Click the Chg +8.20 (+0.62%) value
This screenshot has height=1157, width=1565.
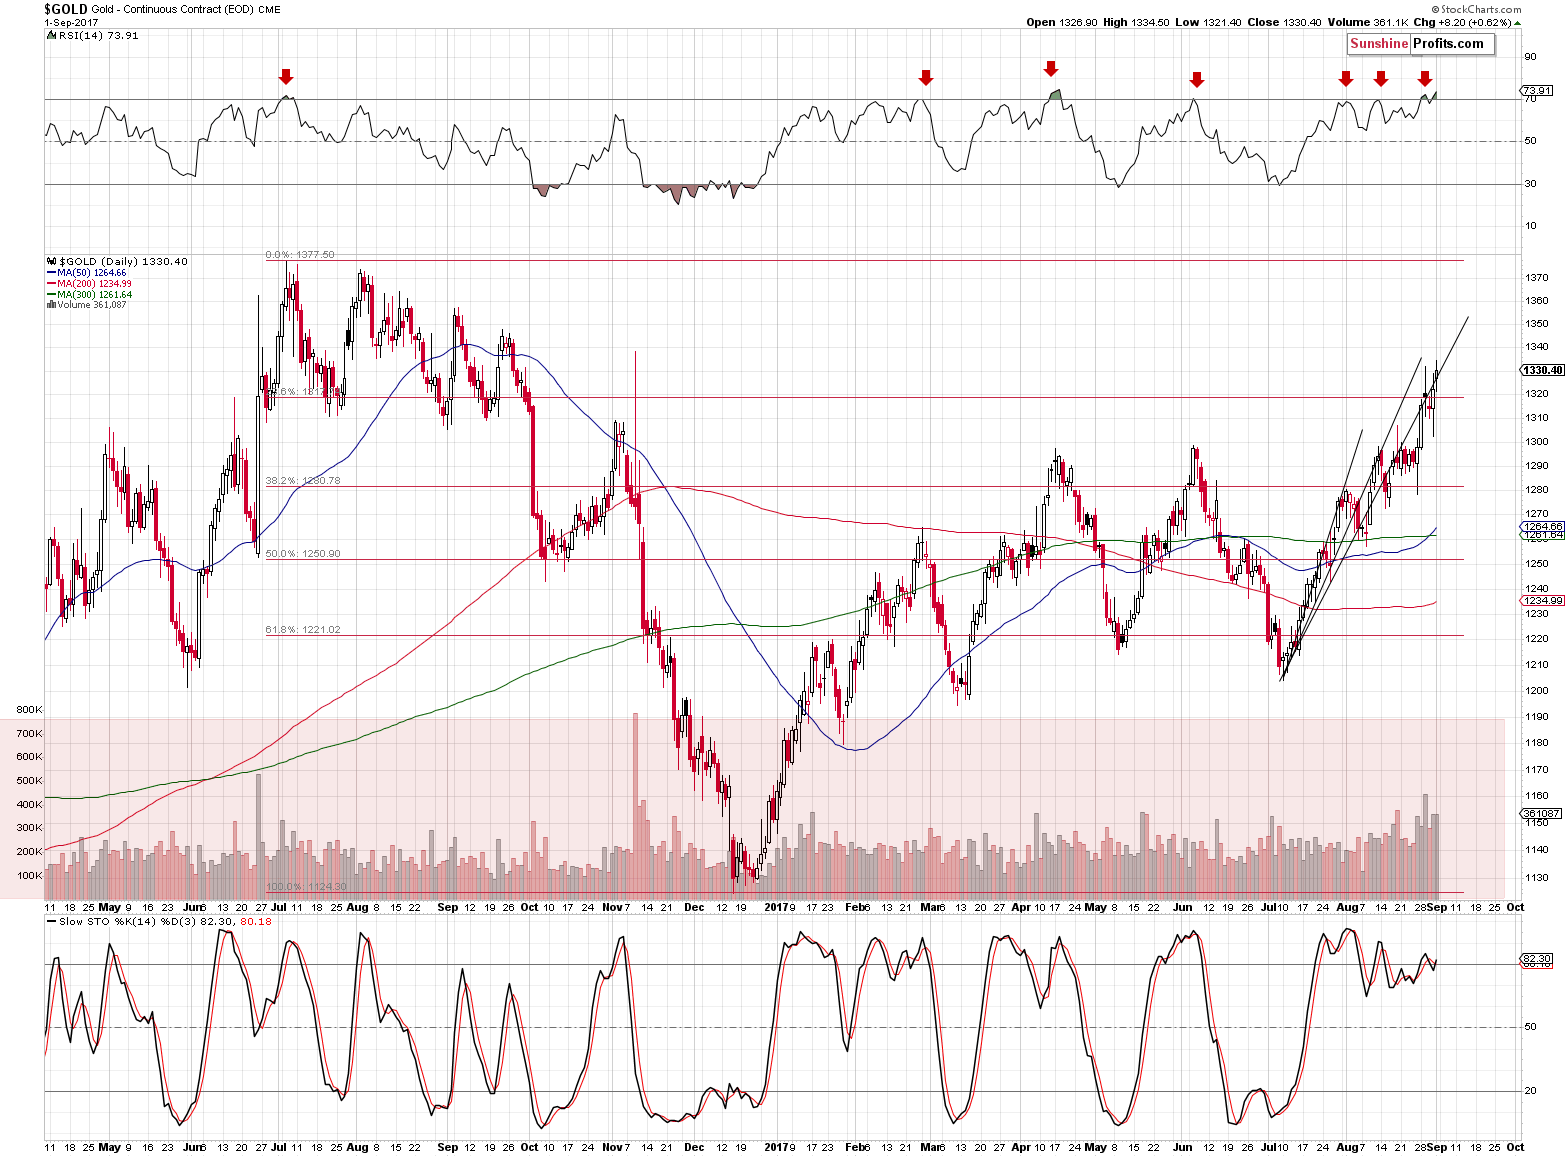tap(1468, 22)
